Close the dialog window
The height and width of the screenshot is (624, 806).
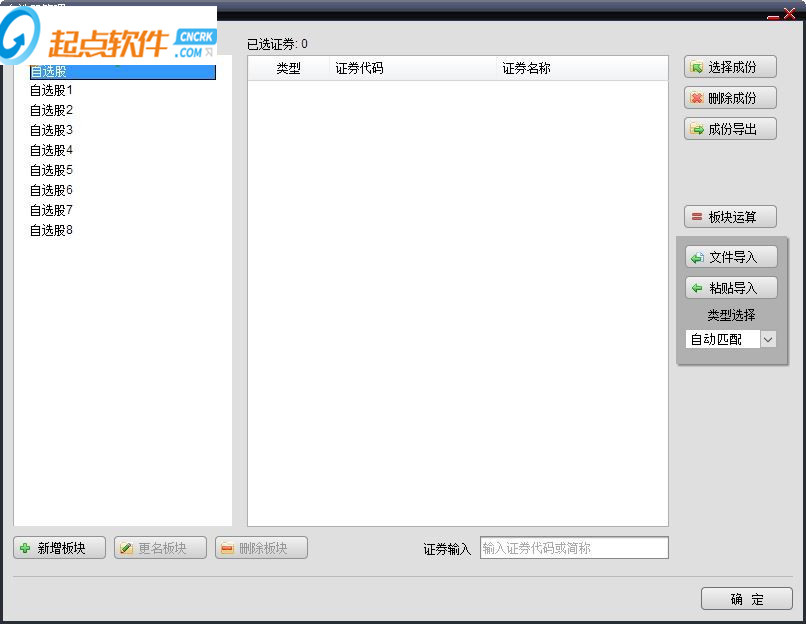[x=789, y=13]
